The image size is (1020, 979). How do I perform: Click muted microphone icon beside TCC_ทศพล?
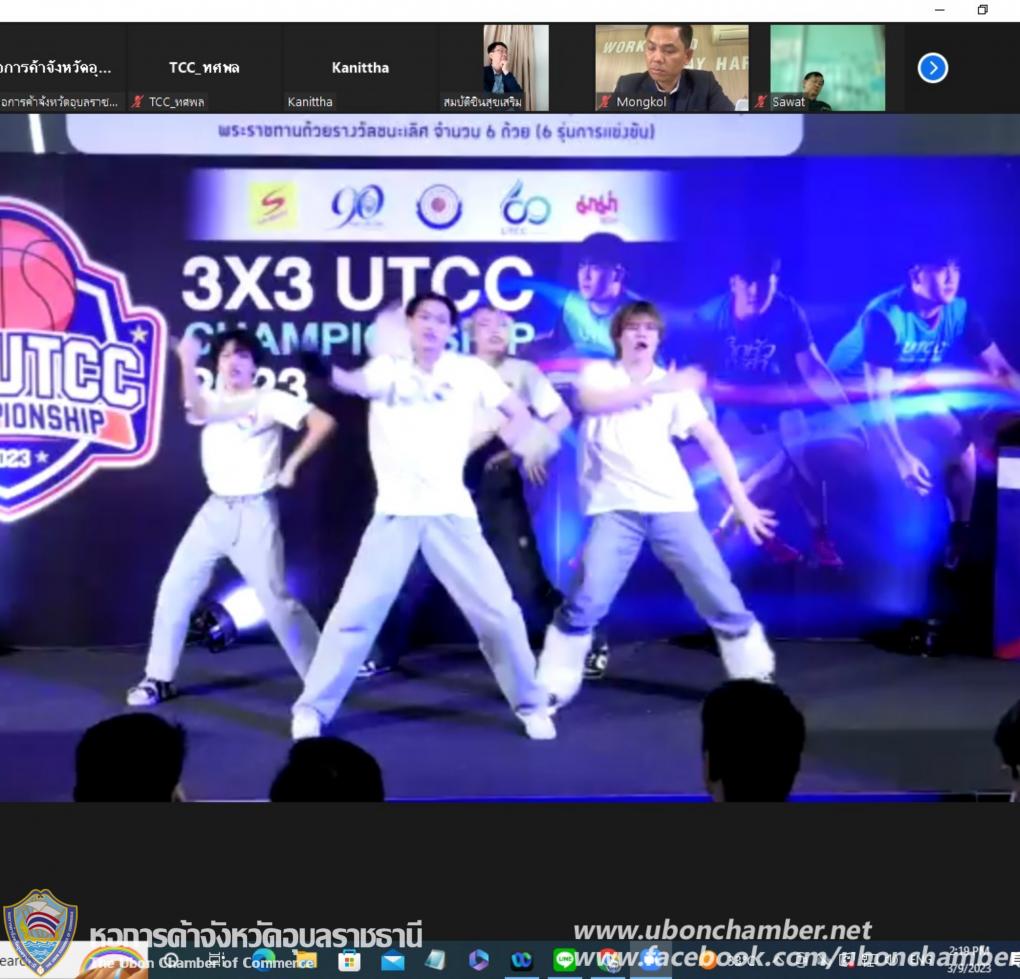pyautogui.click(x=137, y=101)
